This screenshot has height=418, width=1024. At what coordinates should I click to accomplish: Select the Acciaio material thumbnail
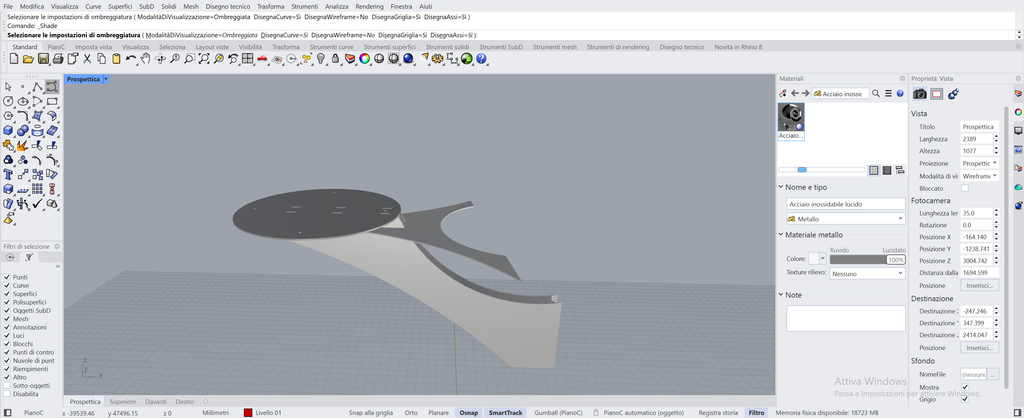pyautogui.click(x=791, y=121)
